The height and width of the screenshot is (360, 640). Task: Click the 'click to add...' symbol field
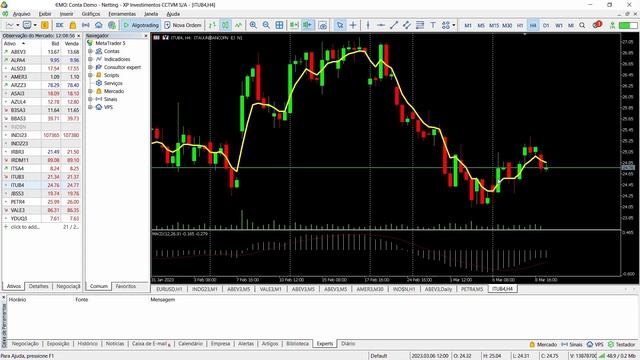pyautogui.click(x=25, y=227)
